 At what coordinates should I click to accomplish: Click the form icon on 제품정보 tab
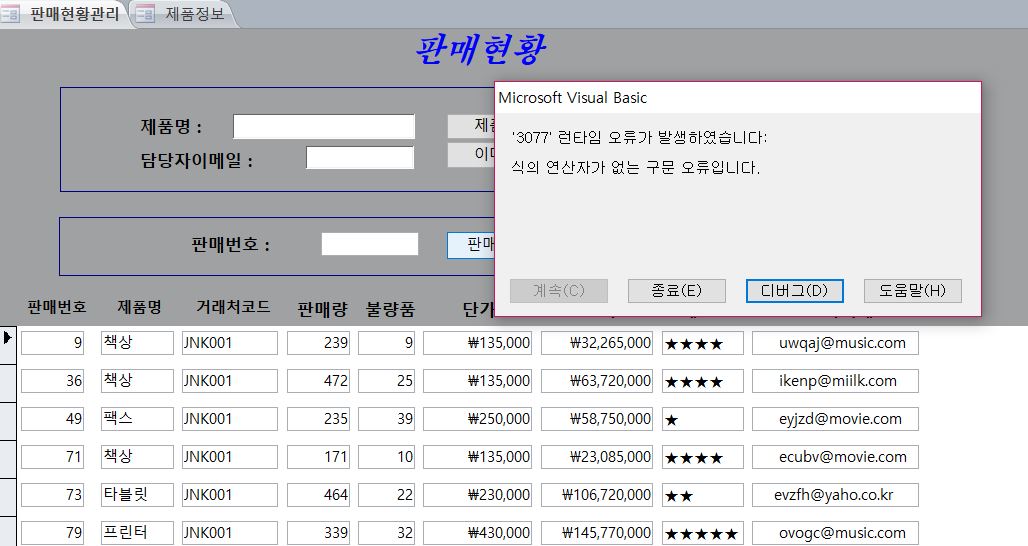[146, 14]
